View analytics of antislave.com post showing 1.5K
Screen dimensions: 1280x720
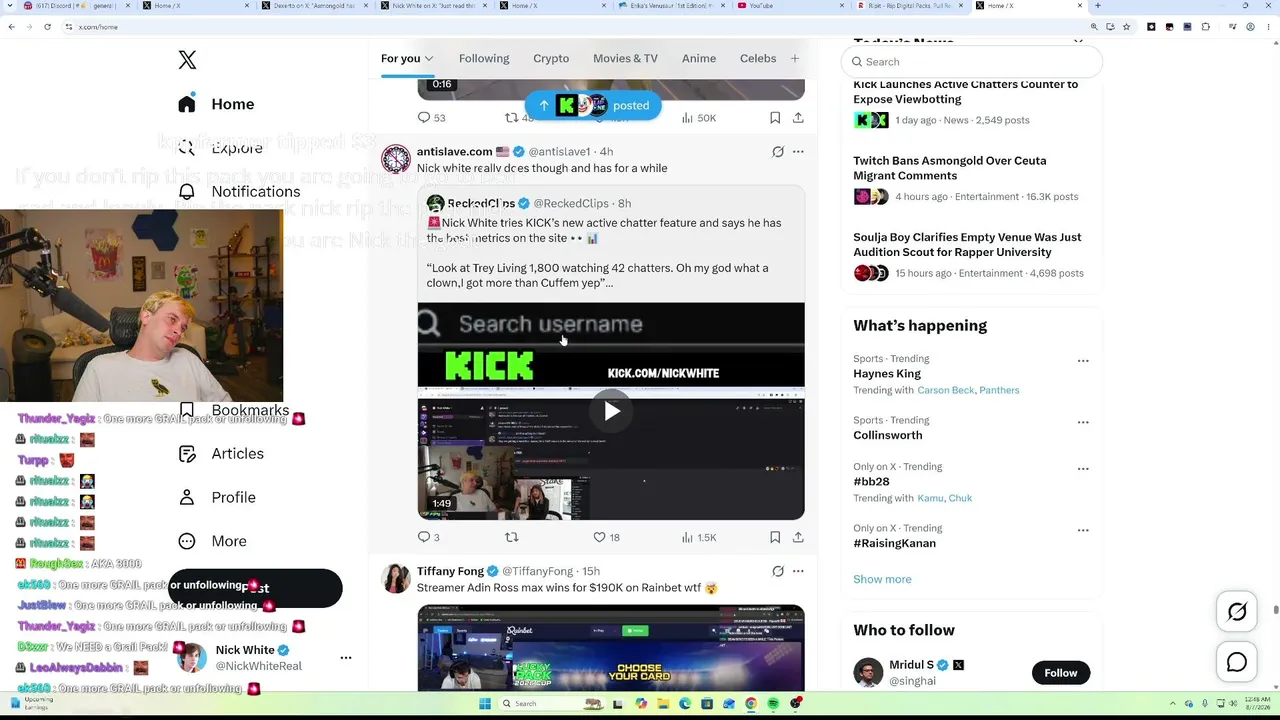tap(698, 537)
